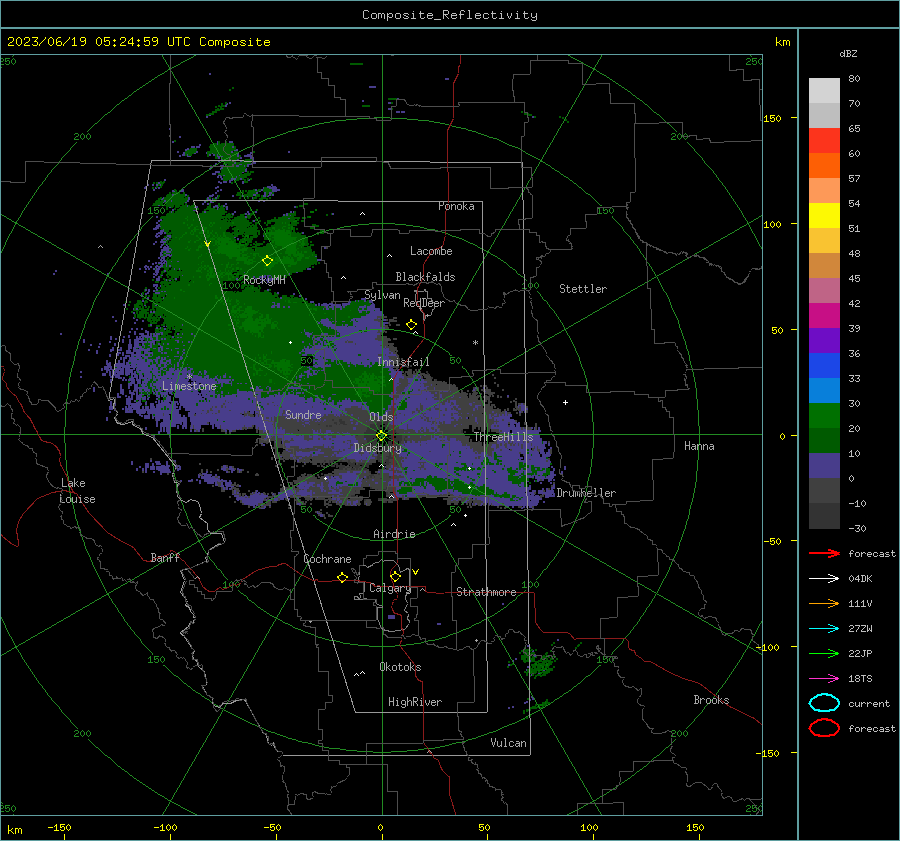Click the Banff city label
Viewport: 900px width, 841px height.
[x=165, y=557]
